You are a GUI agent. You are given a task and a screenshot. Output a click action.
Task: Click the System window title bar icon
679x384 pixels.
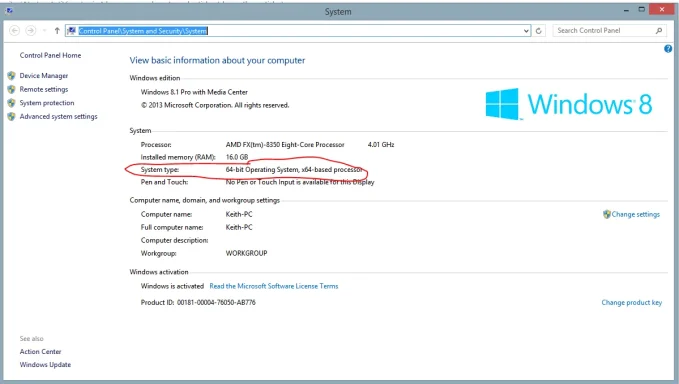click(x=10, y=10)
